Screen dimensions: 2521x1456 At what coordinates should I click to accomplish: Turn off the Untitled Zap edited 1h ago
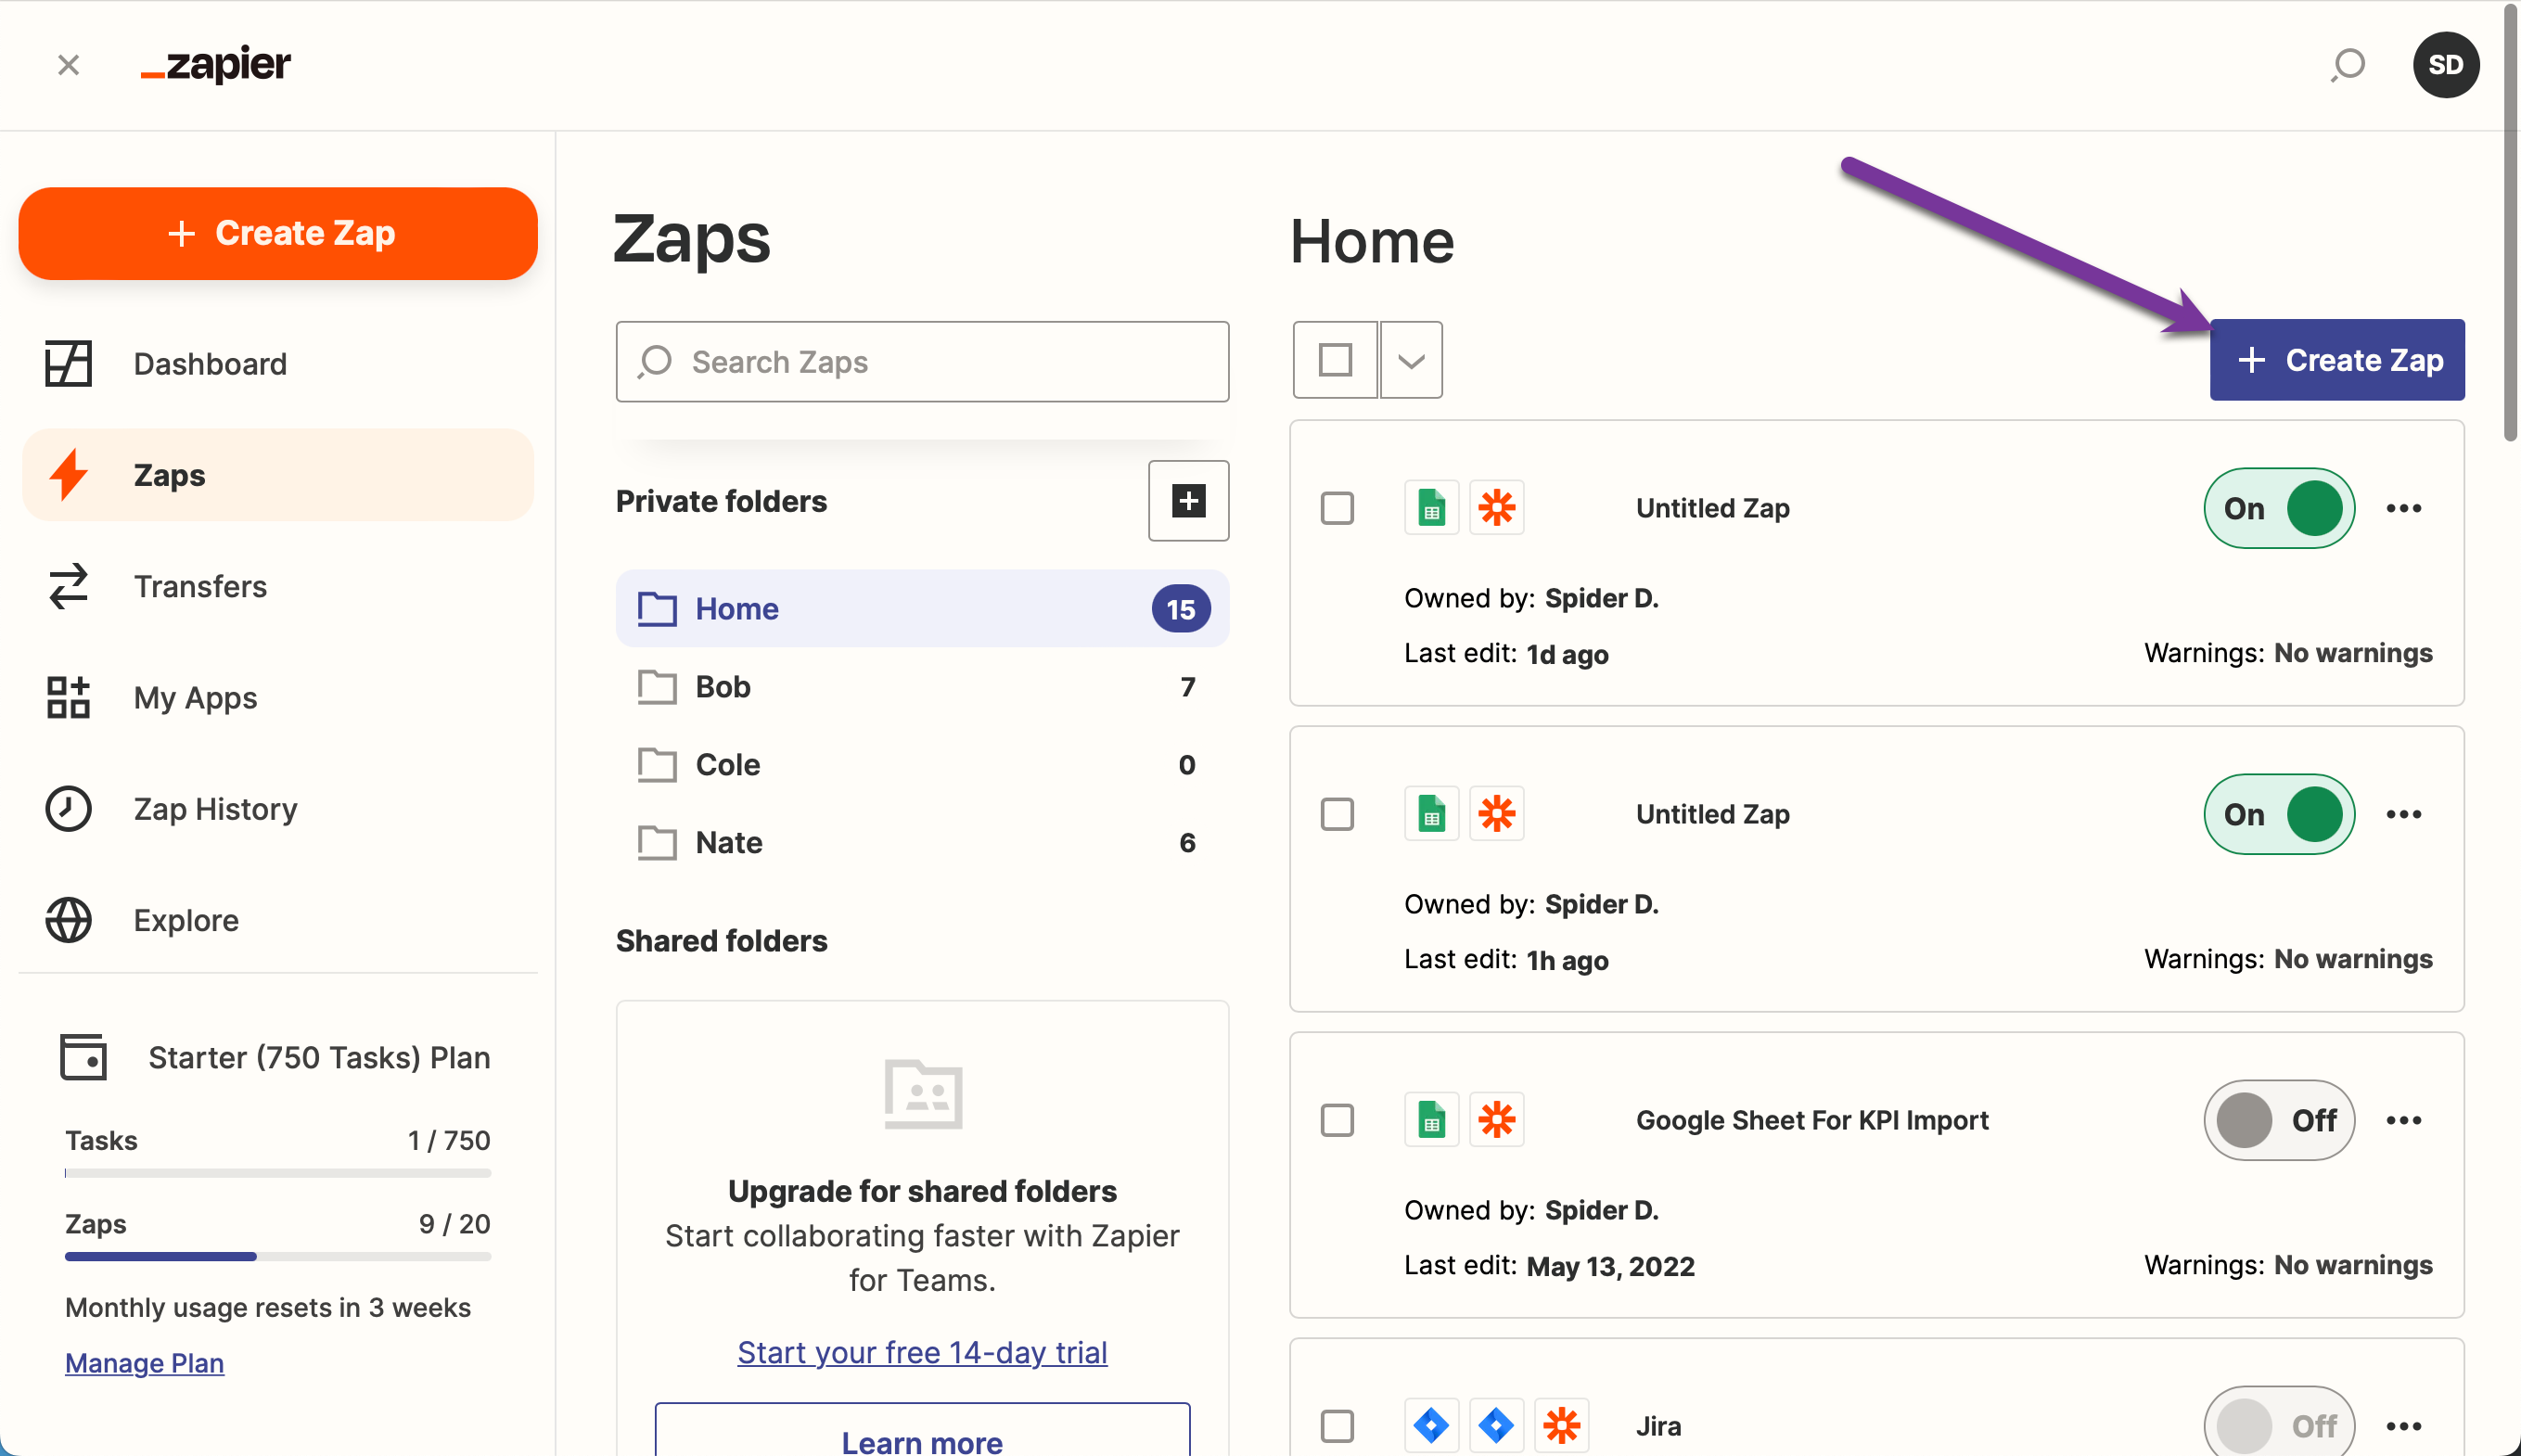(x=2279, y=814)
